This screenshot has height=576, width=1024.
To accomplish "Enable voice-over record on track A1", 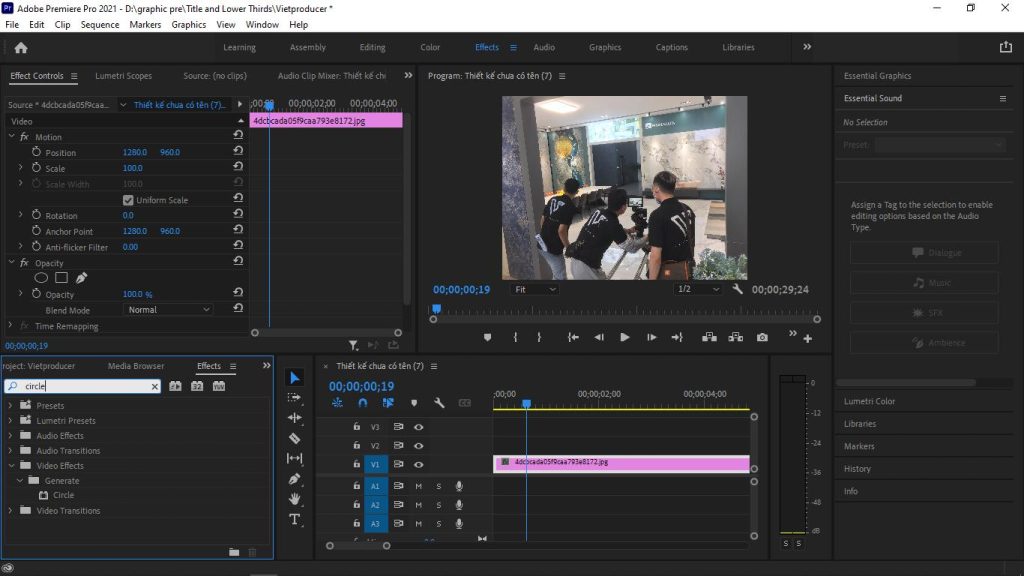I will (459, 487).
